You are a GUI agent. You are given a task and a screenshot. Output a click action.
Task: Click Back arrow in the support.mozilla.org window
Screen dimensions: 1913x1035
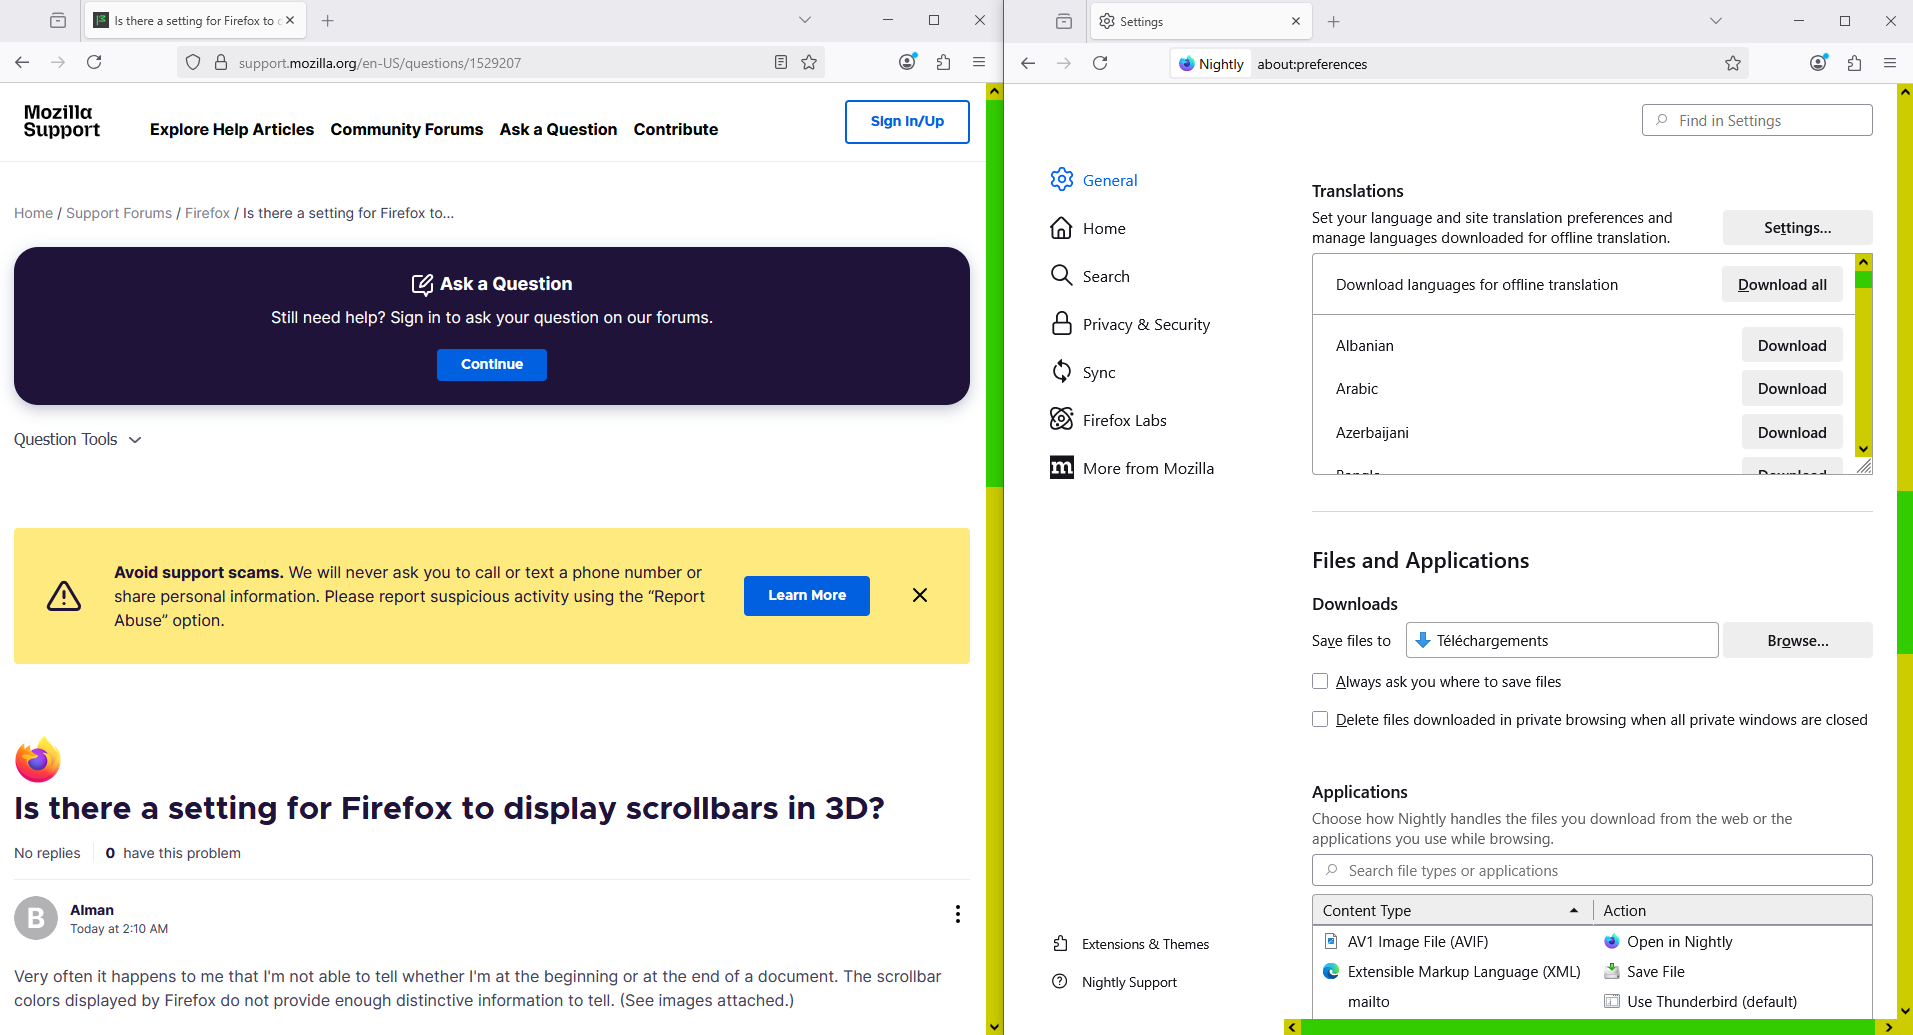pyautogui.click(x=22, y=62)
